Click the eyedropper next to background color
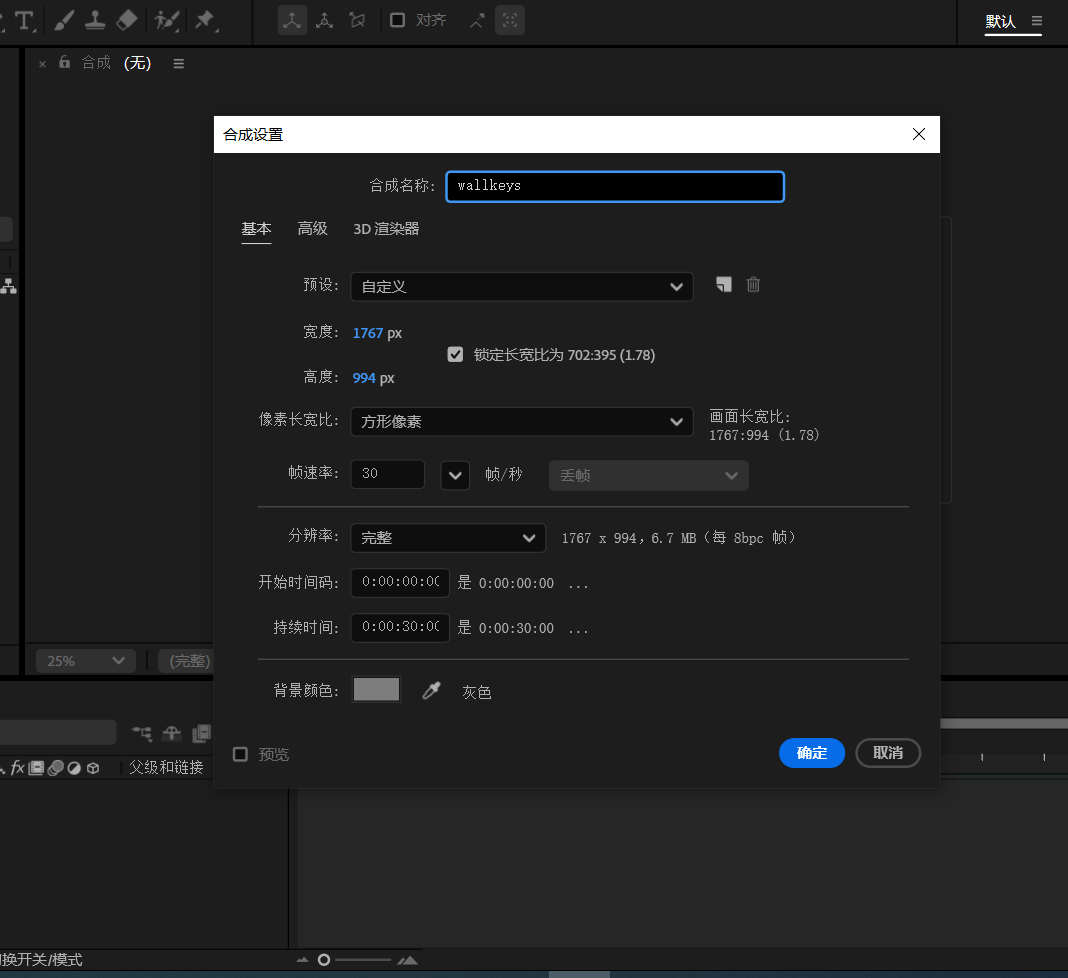This screenshot has width=1068, height=978. pyautogui.click(x=431, y=690)
